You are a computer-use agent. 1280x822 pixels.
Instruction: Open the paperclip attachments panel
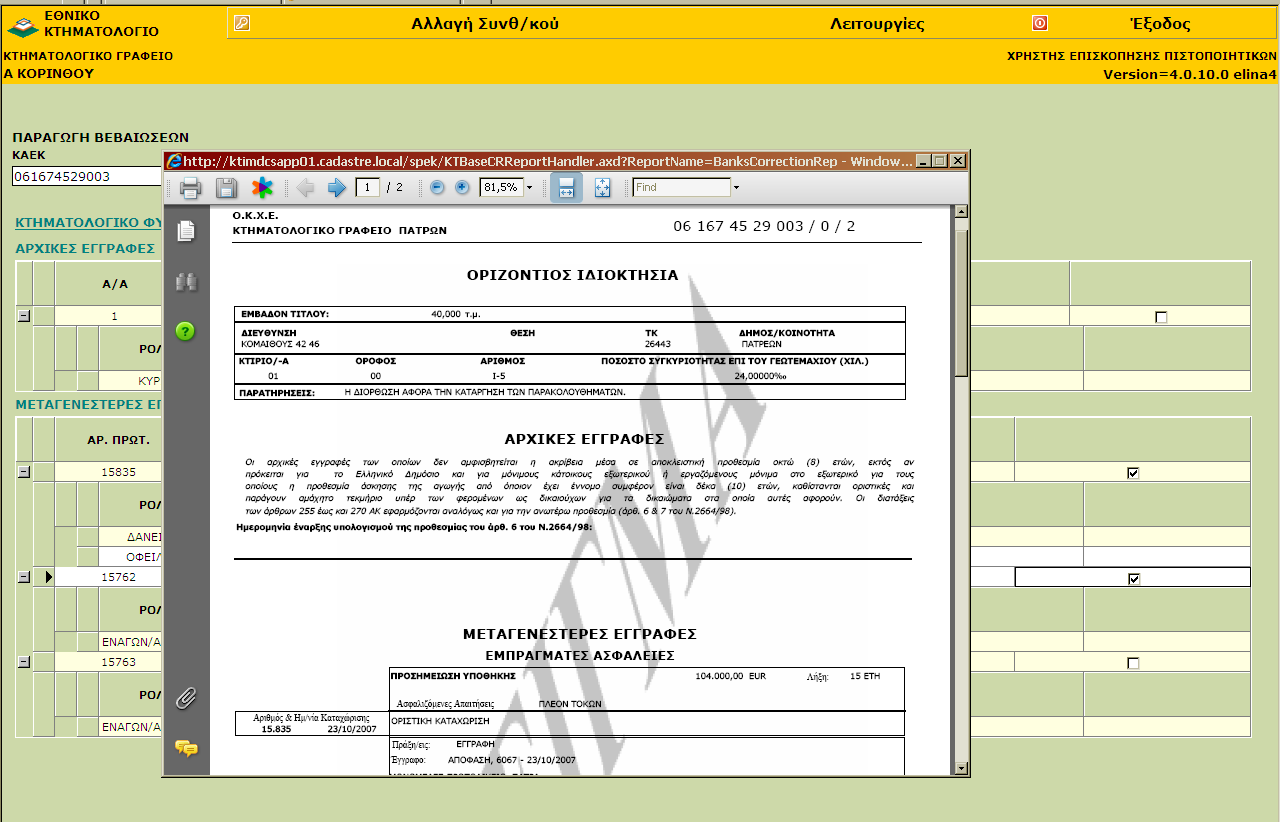[x=185, y=698]
